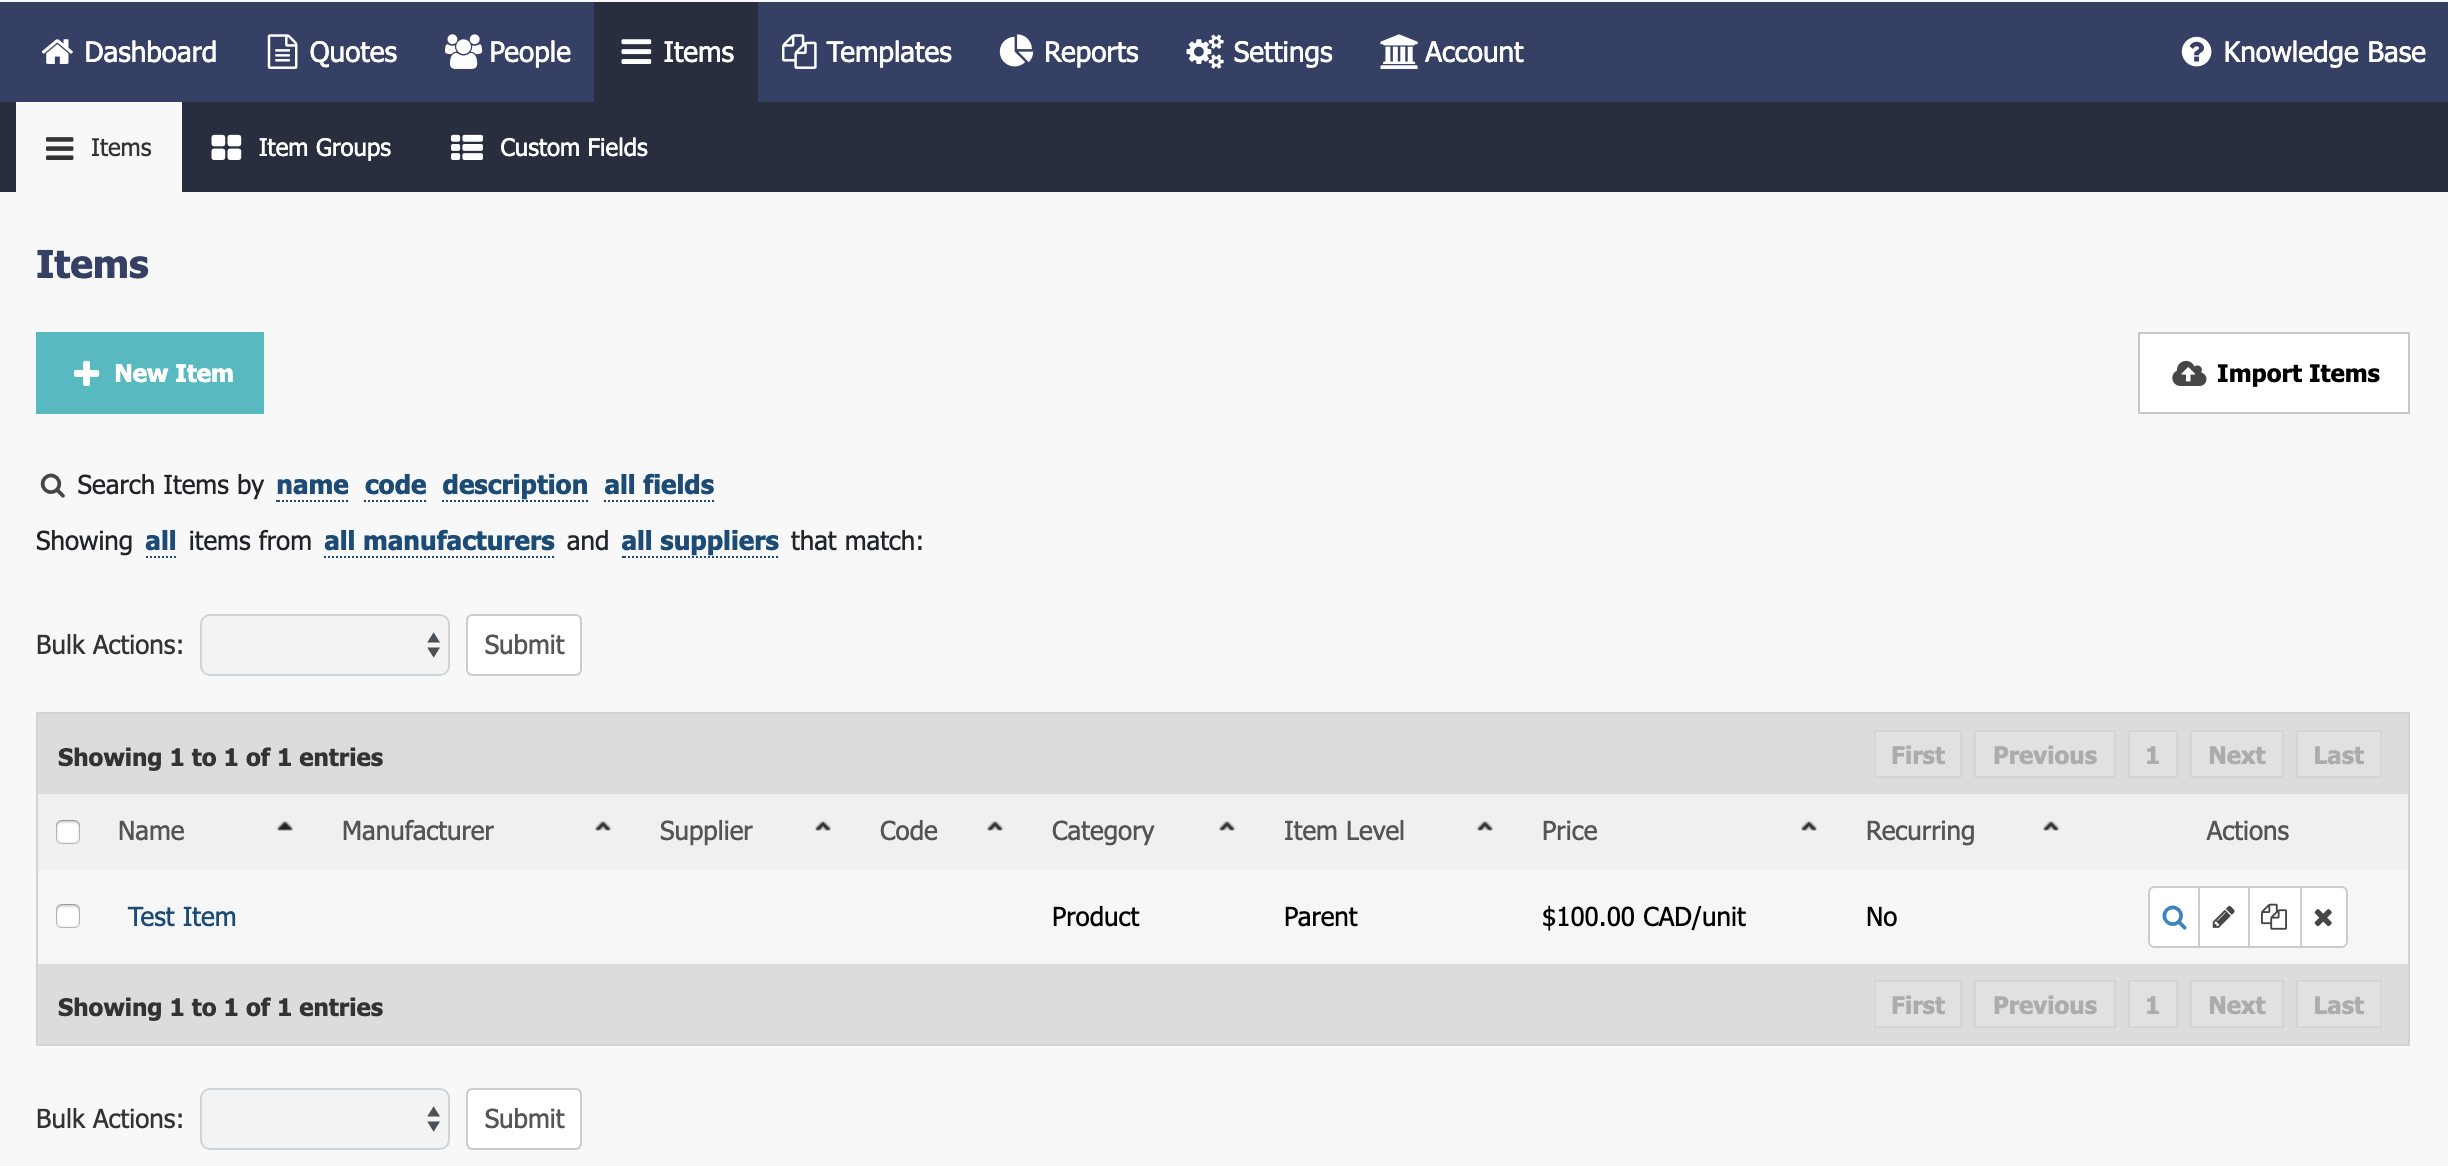Click the plus icon on New Item
Viewport: 2448px width, 1166px height.
[x=87, y=373]
